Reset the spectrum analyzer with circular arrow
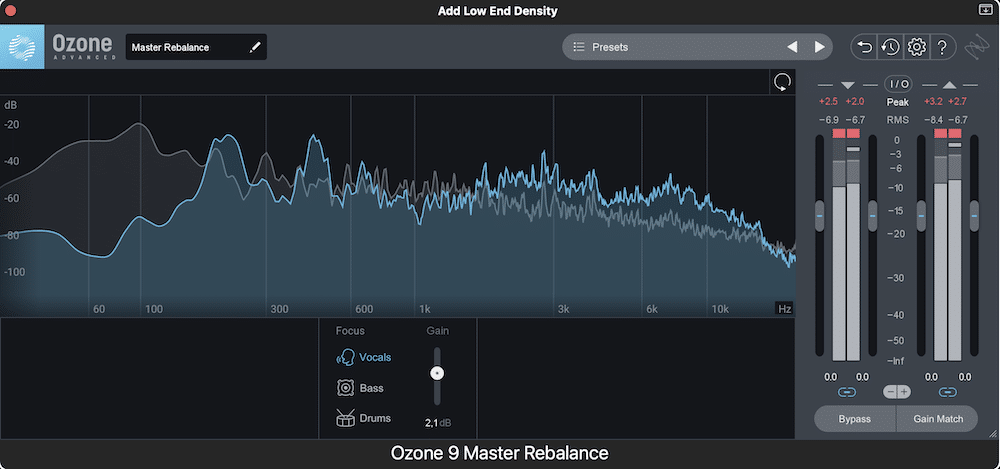1000x469 pixels. pyautogui.click(x=782, y=82)
